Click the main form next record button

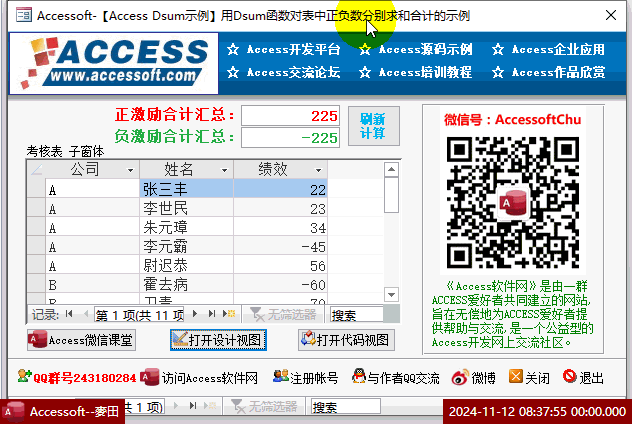coord(176,406)
